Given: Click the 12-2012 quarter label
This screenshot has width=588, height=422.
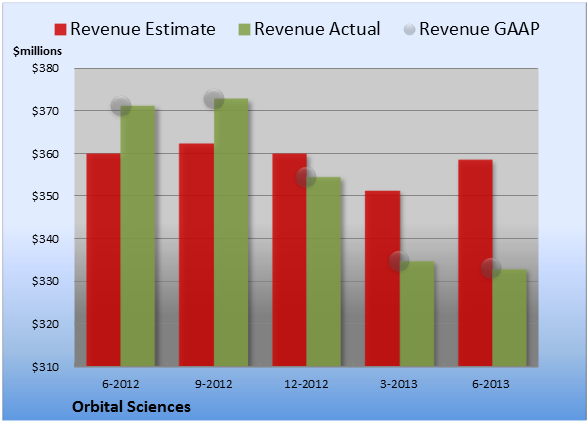Looking at the screenshot, I should (x=306, y=384).
